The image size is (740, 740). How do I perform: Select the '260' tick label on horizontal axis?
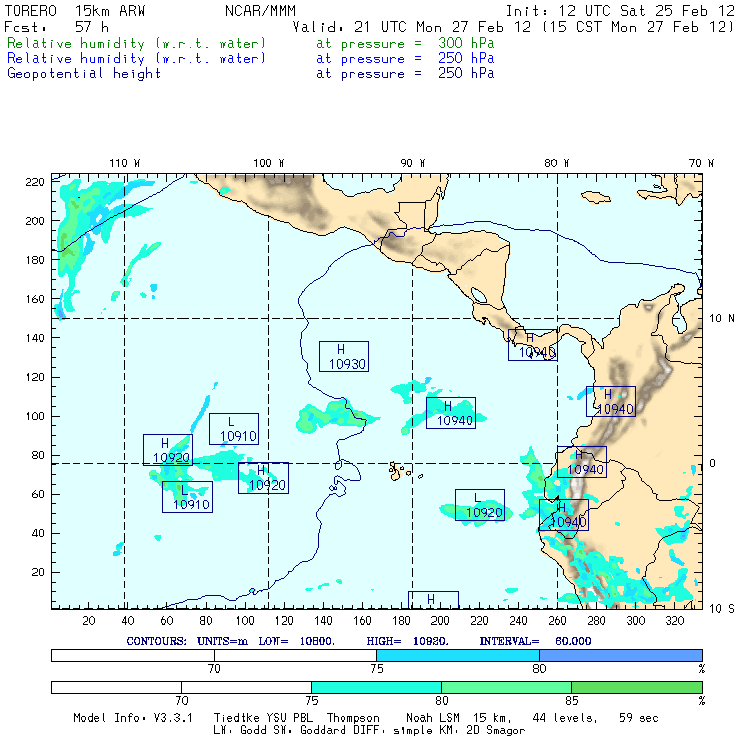(x=557, y=621)
